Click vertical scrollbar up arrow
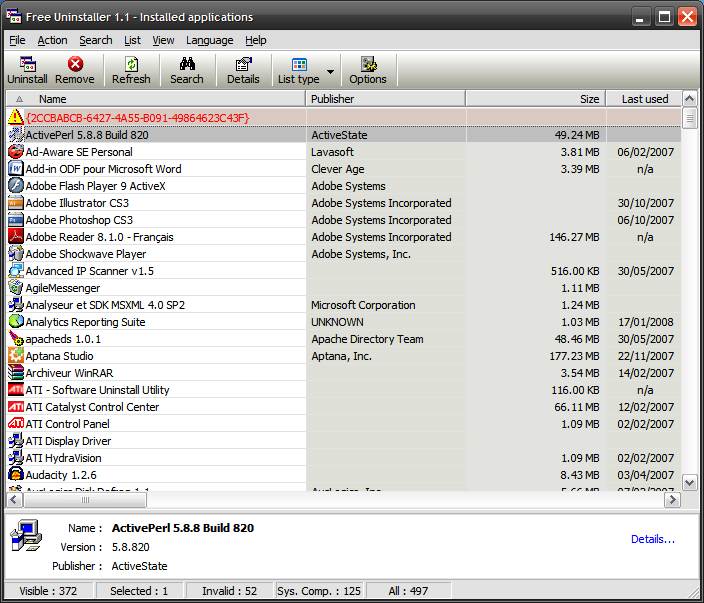The image size is (704, 603). pos(690,98)
